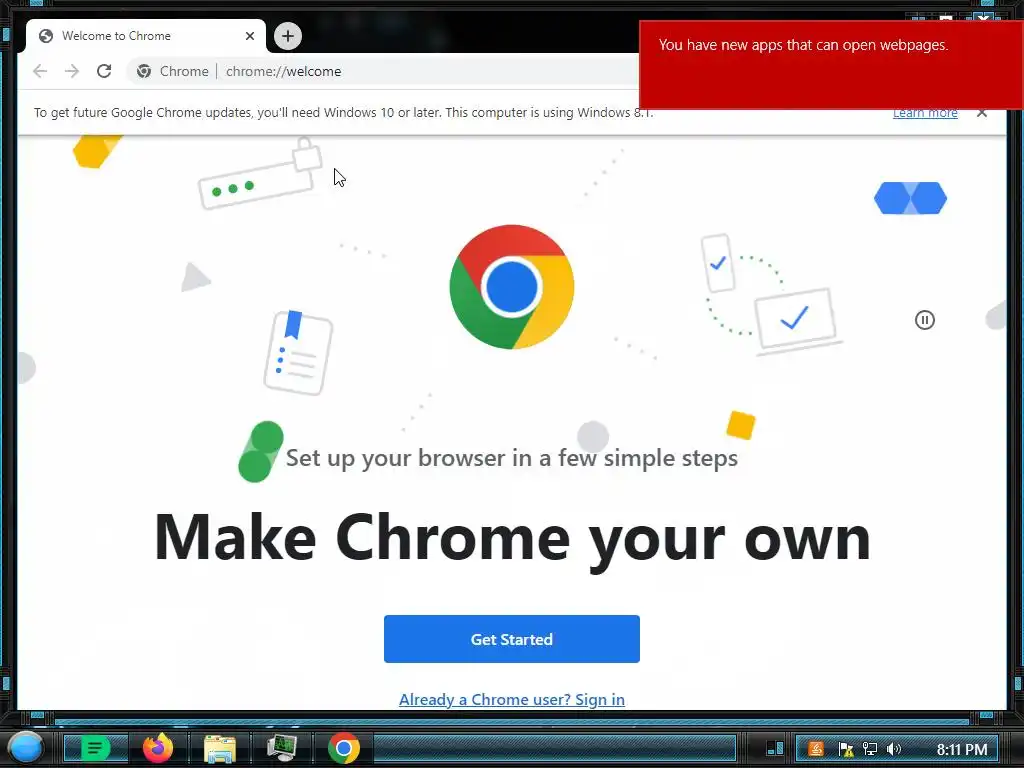Click the desktop switcher icon beside the tray
Viewport: 1024px width, 768px height.
click(x=775, y=748)
